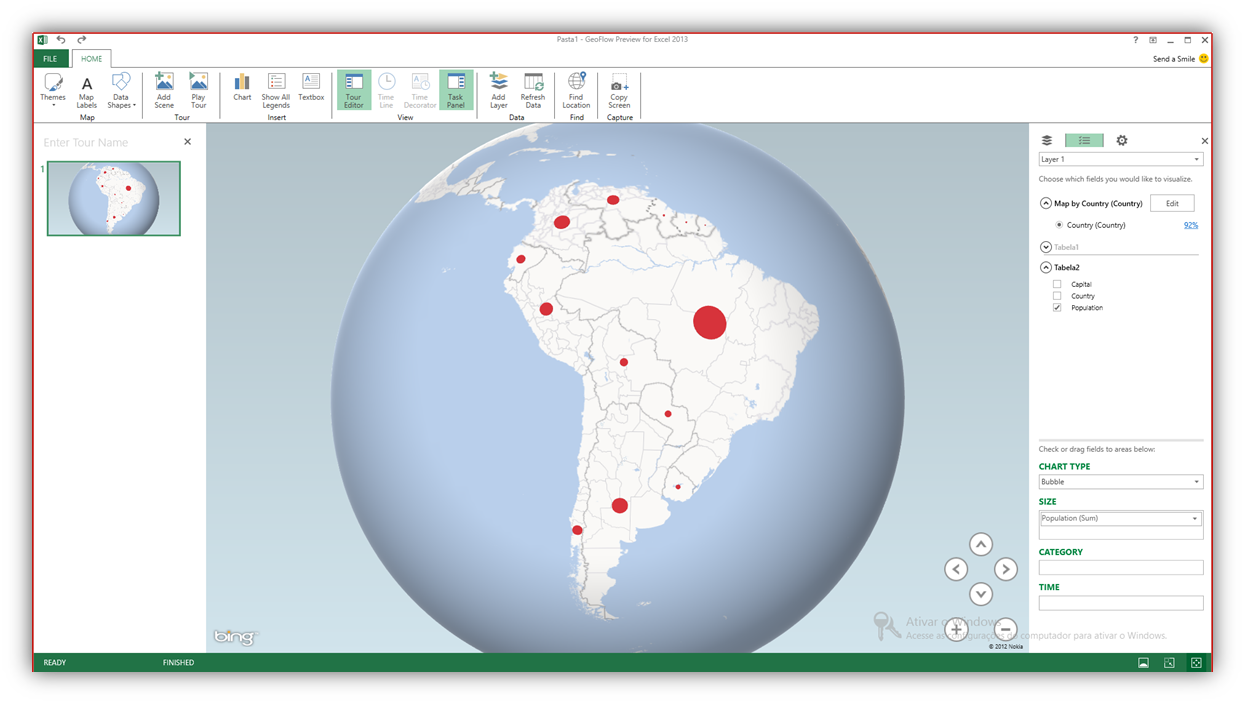Switch to the FILE tab
This screenshot has width=1245, height=704.
pos(49,58)
